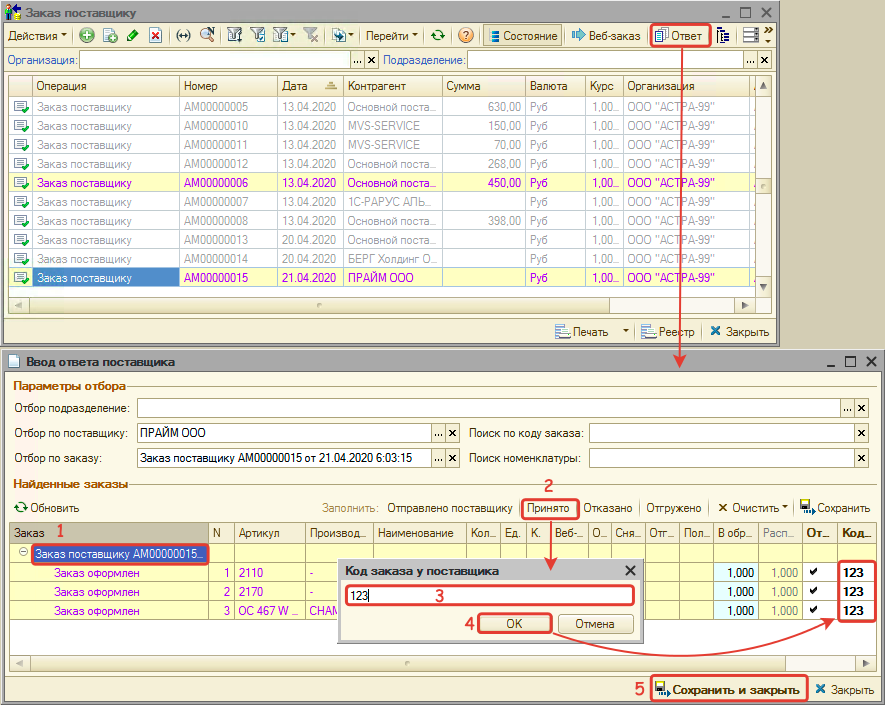Open the Отбор подразделение selection ellipsis
Viewport: 885px width, 705px height.
point(847,408)
